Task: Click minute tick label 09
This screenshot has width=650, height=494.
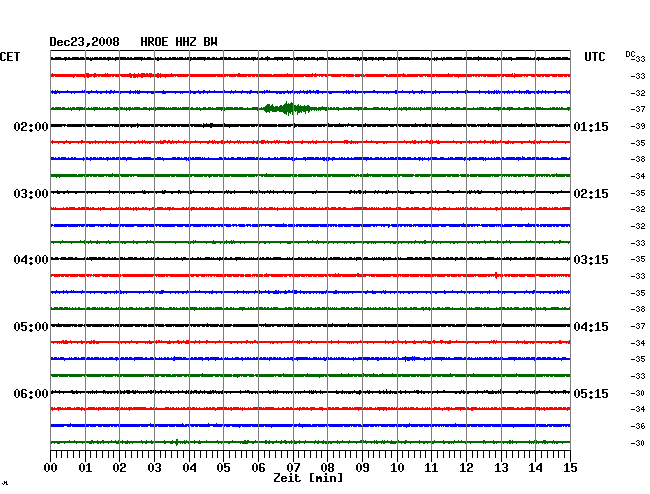Action: click(362, 467)
